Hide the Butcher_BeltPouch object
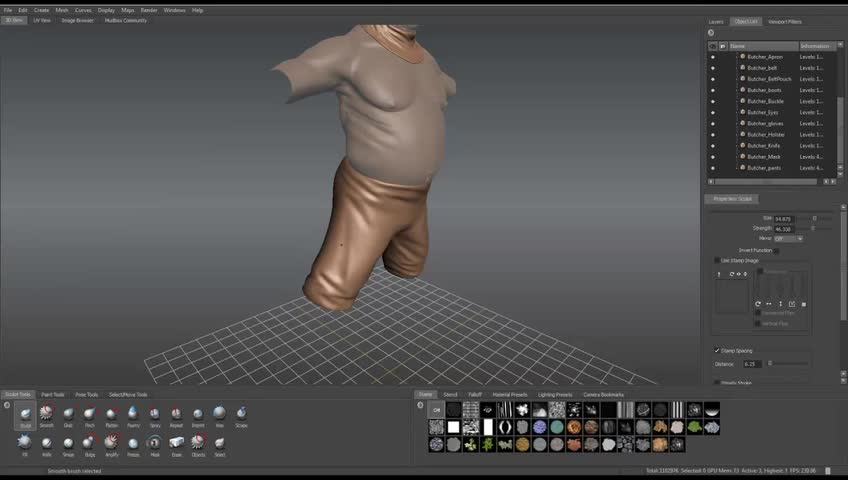This screenshot has height=480, width=848. (713, 79)
